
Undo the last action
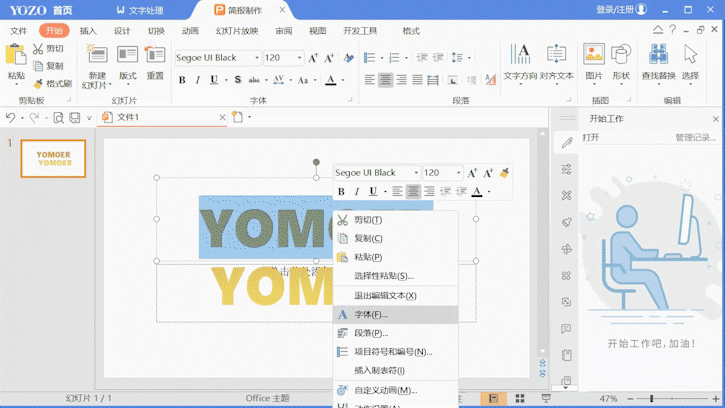pyautogui.click(x=11, y=117)
